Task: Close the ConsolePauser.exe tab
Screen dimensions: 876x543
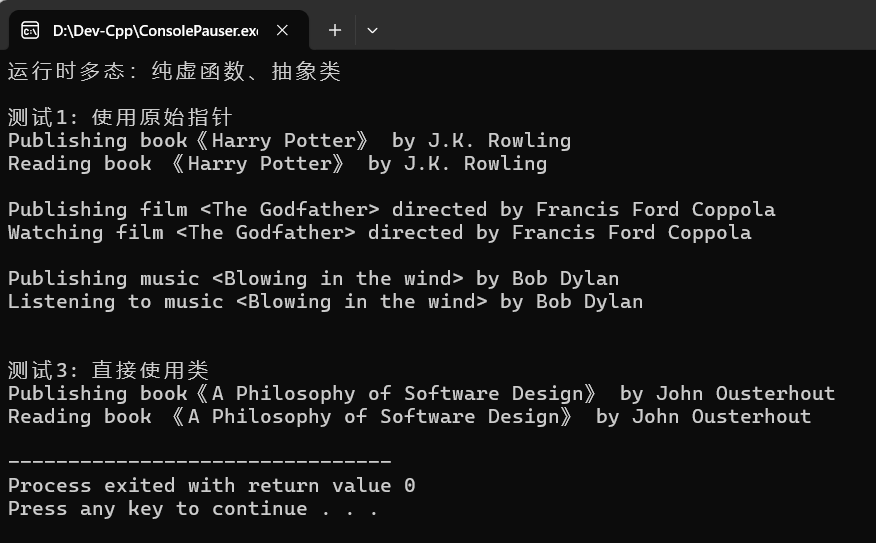Action: (x=282, y=30)
